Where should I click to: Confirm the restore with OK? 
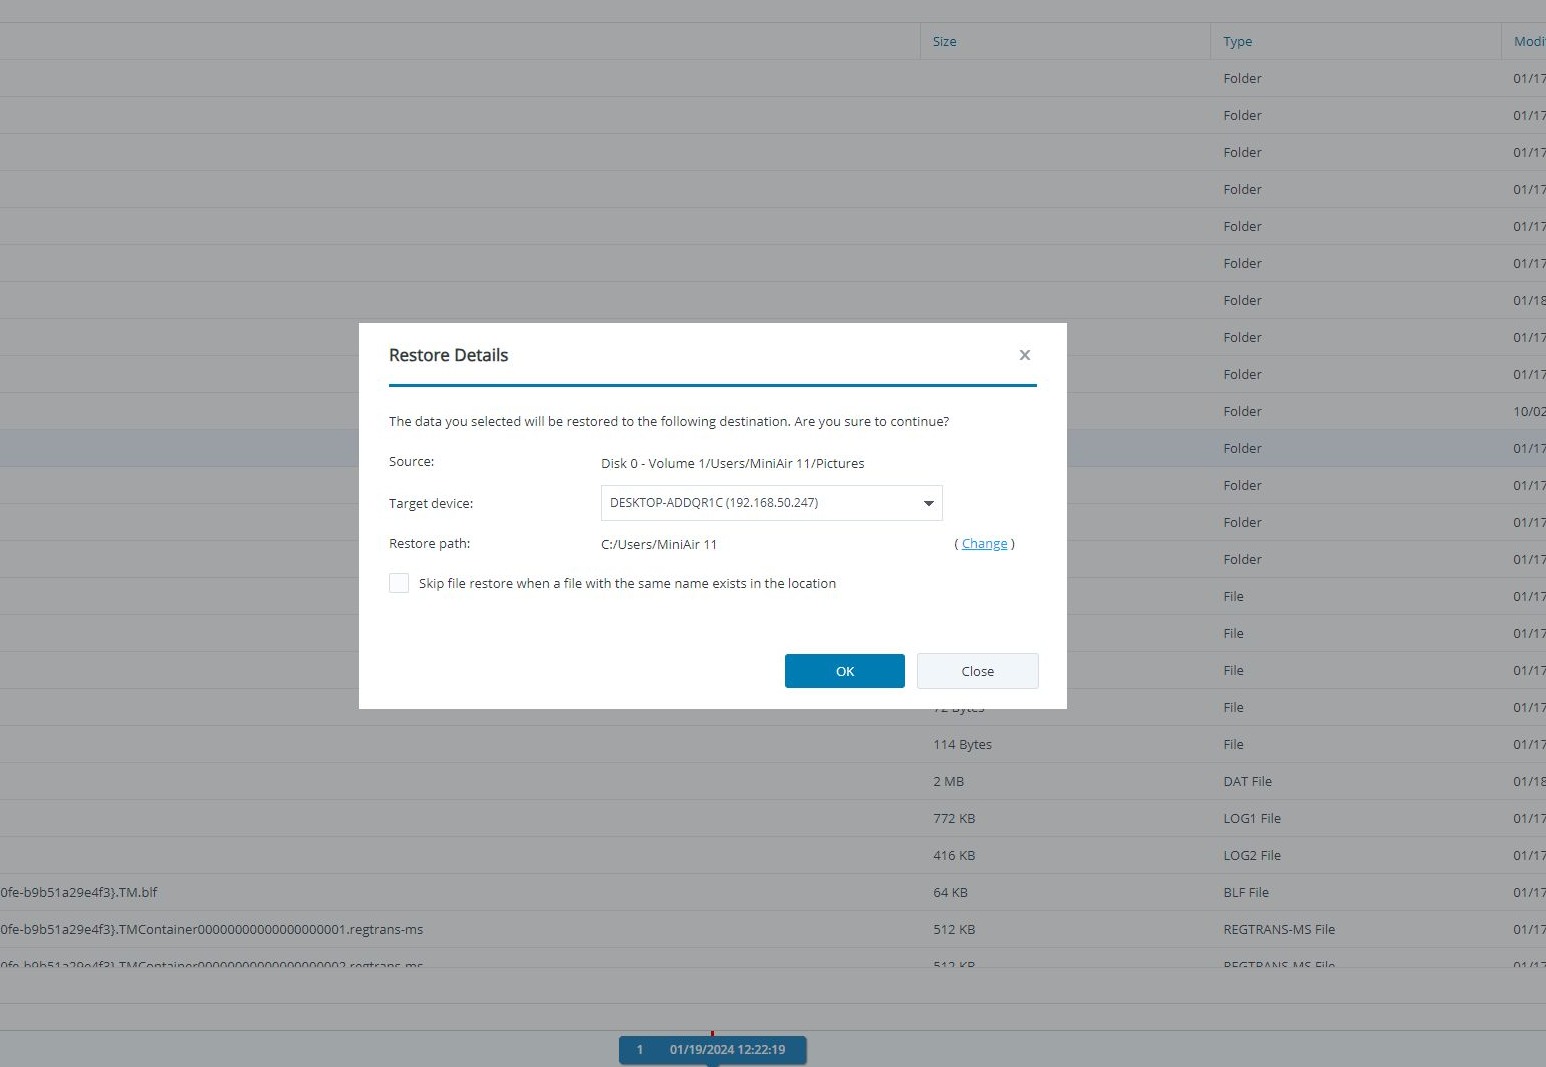[x=844, y=671]
